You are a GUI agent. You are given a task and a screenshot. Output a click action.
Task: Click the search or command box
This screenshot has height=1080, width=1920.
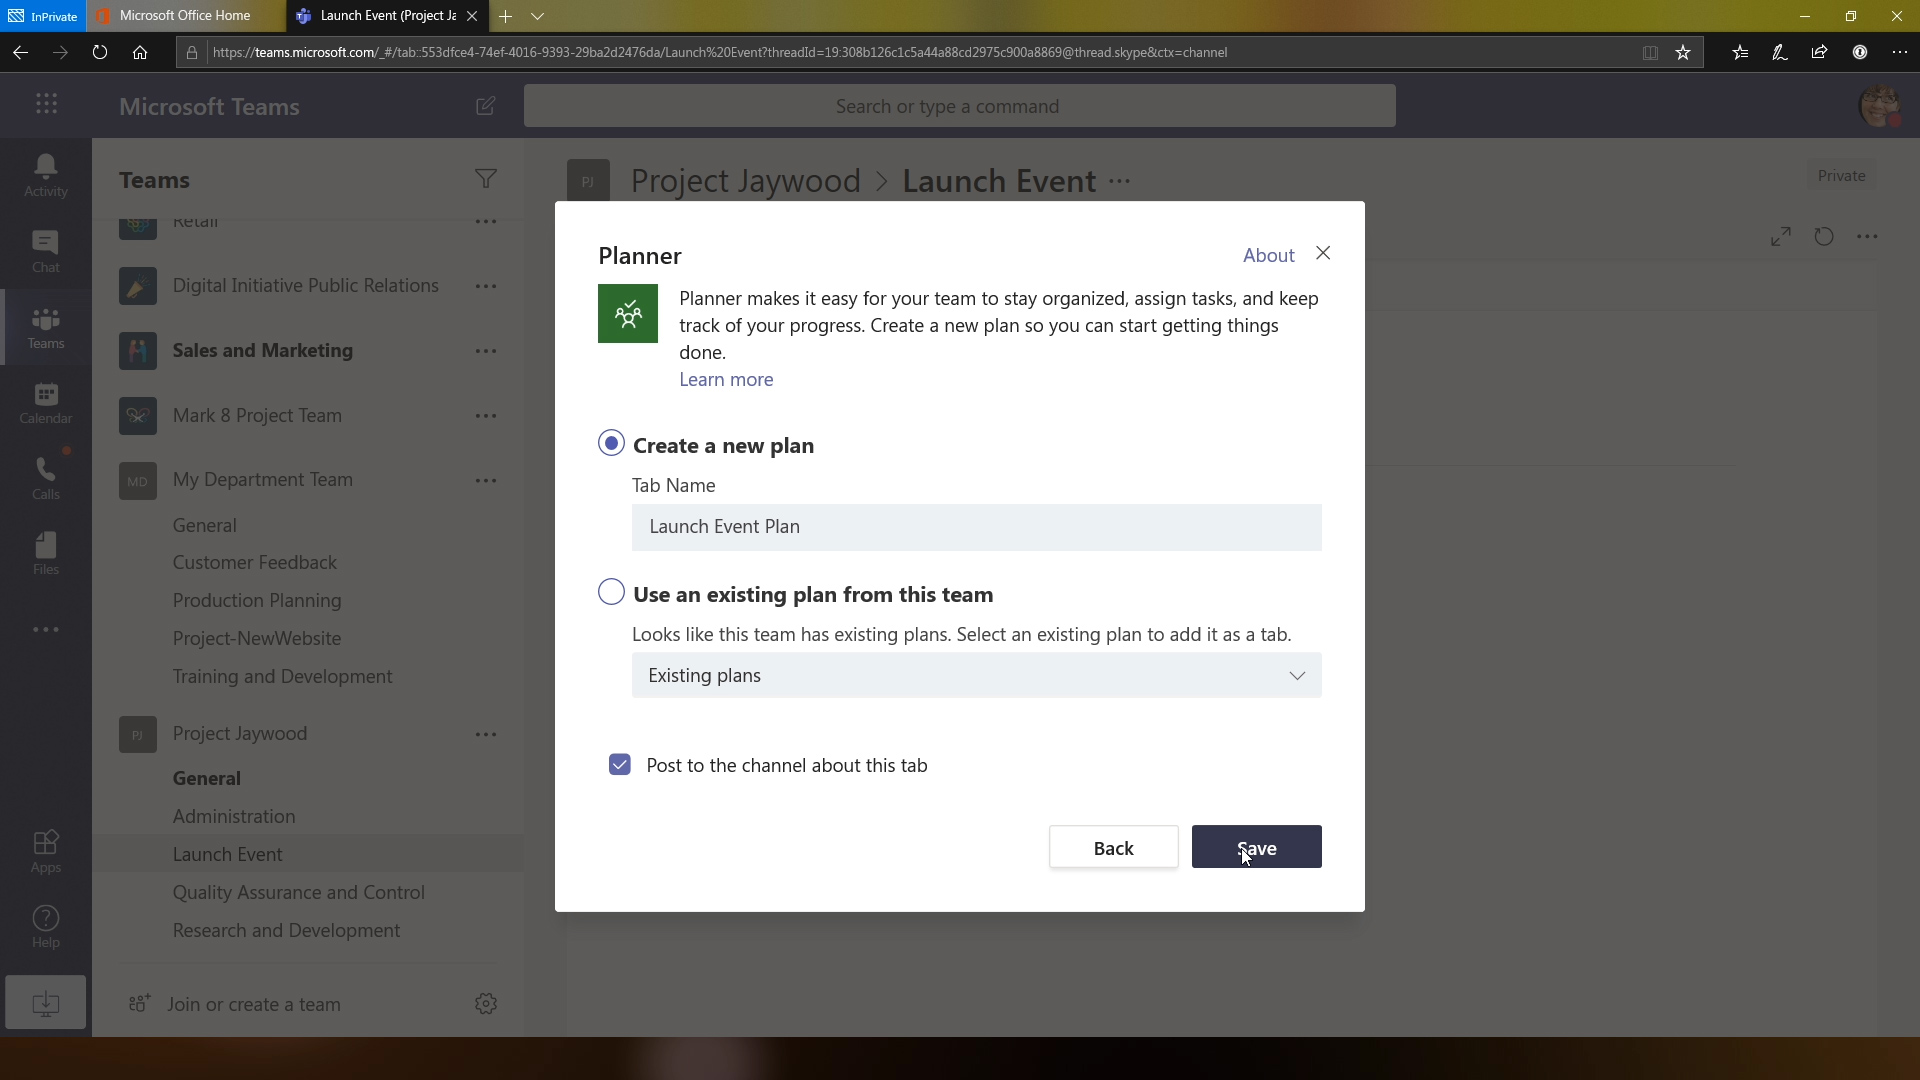tap(959, 106)
